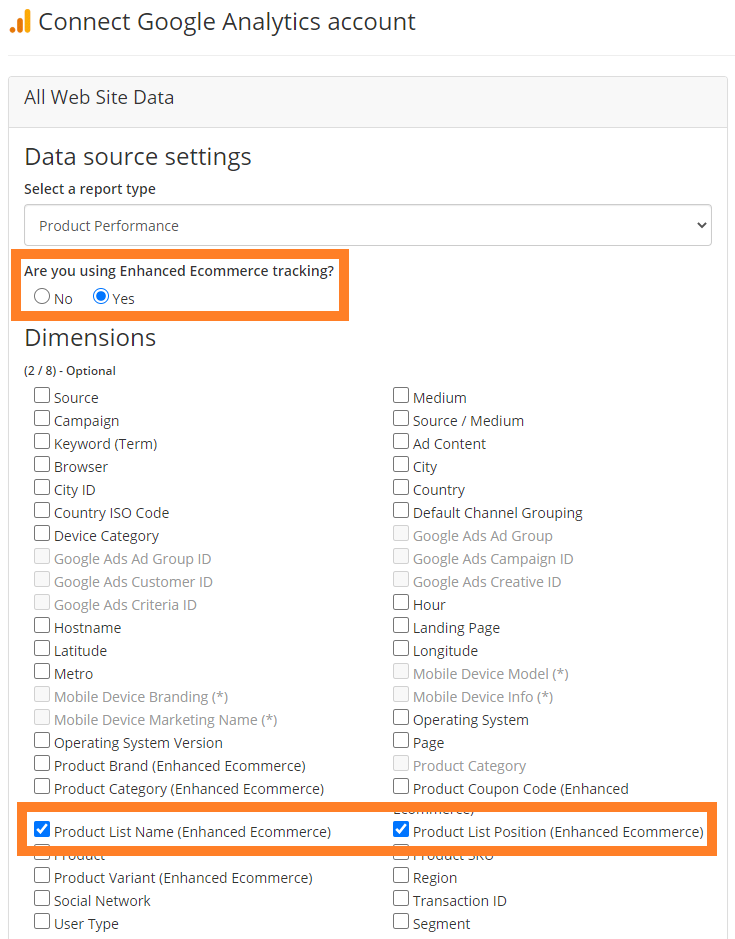Tick Operating System Version checkbox

(42, 740)
